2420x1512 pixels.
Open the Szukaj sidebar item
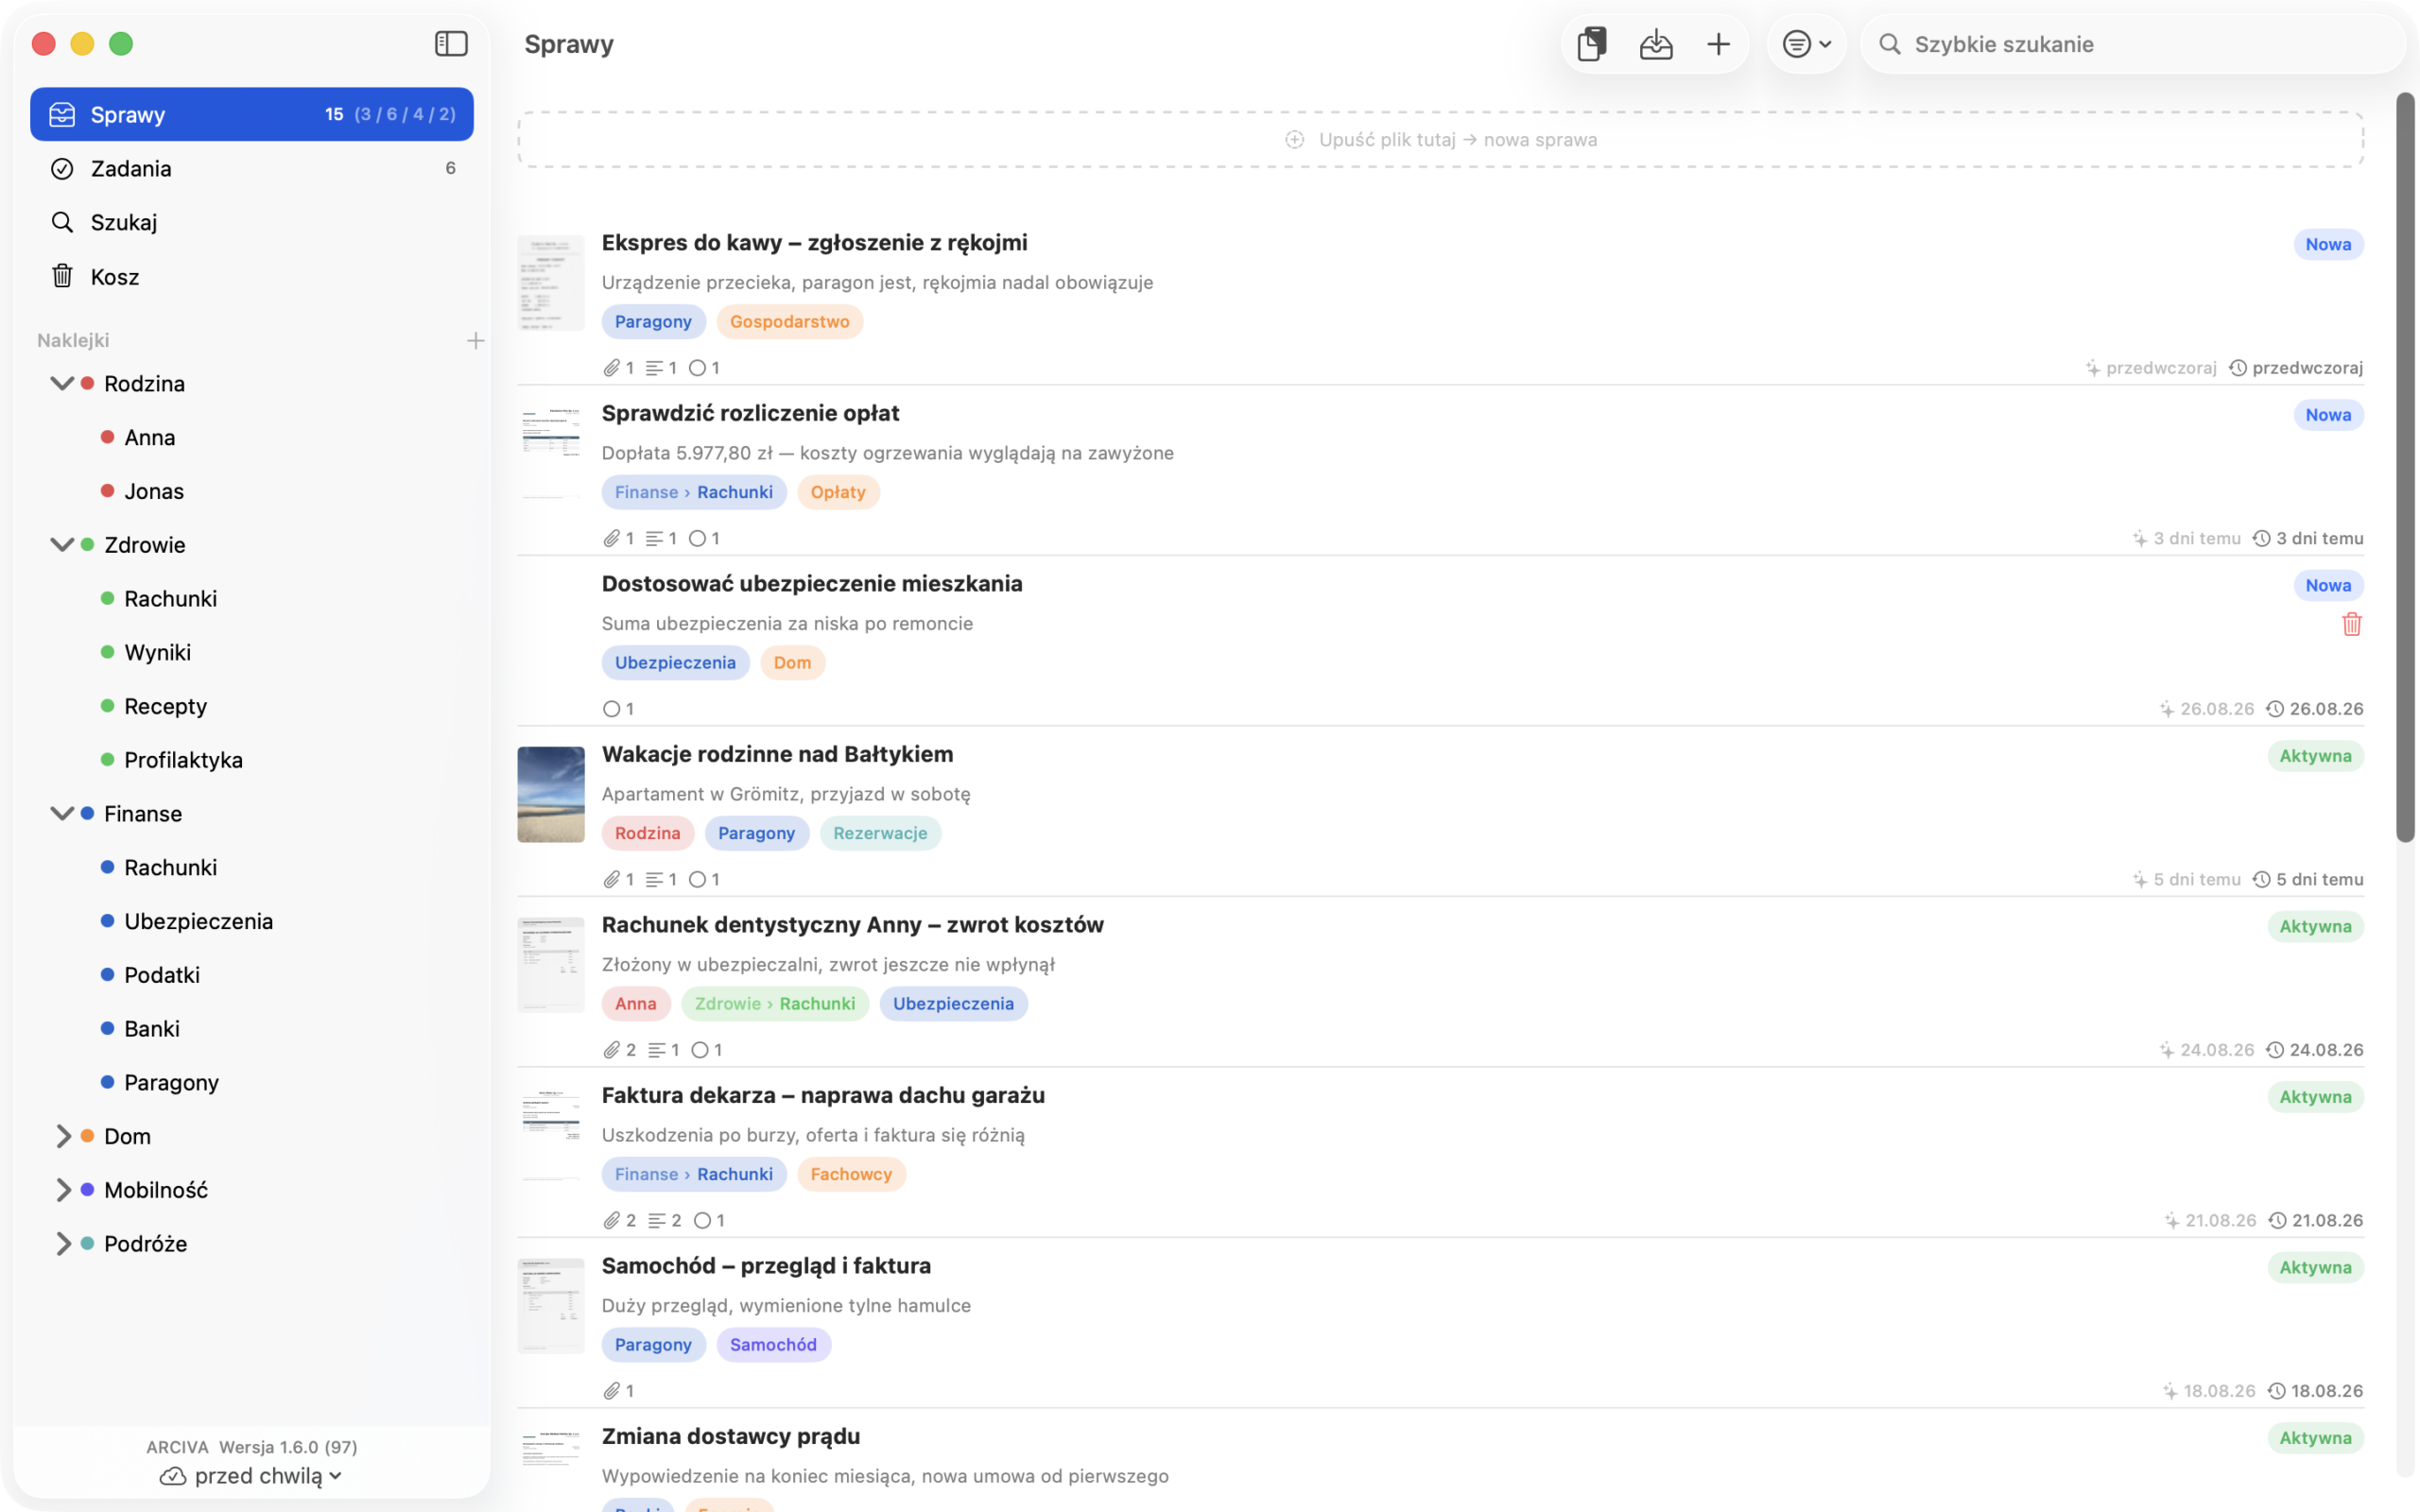tap(252, 222)
